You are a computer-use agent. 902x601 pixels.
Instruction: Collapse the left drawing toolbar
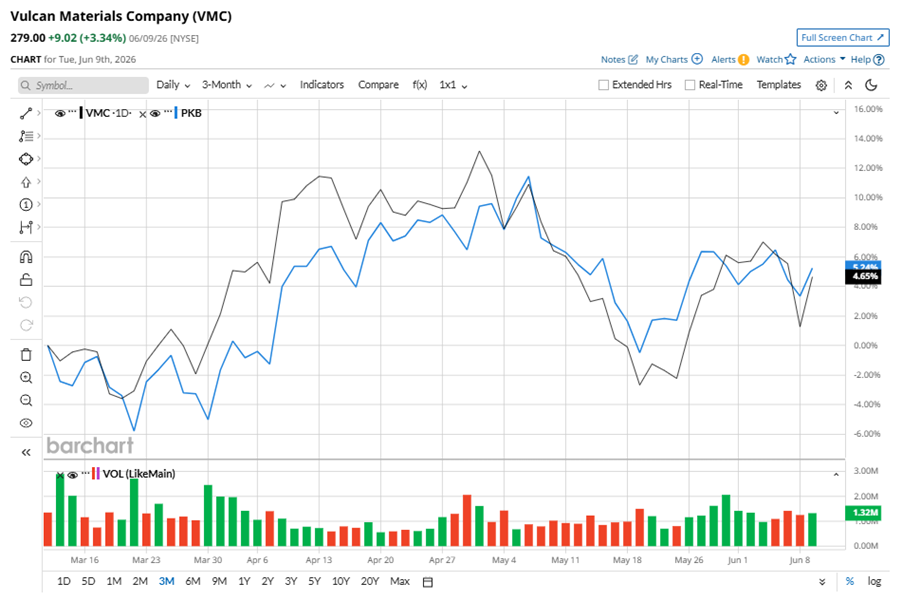[x=26, y=453]
